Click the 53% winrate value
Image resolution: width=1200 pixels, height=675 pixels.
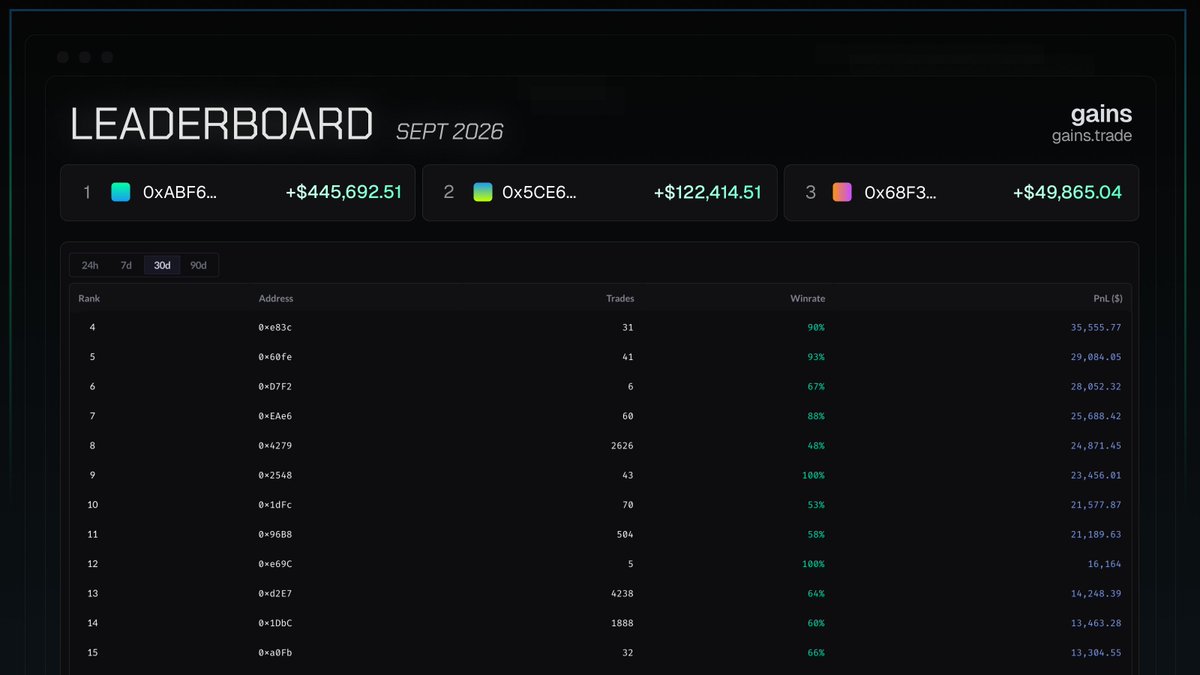pyautogui.click(x=816, y=505)
